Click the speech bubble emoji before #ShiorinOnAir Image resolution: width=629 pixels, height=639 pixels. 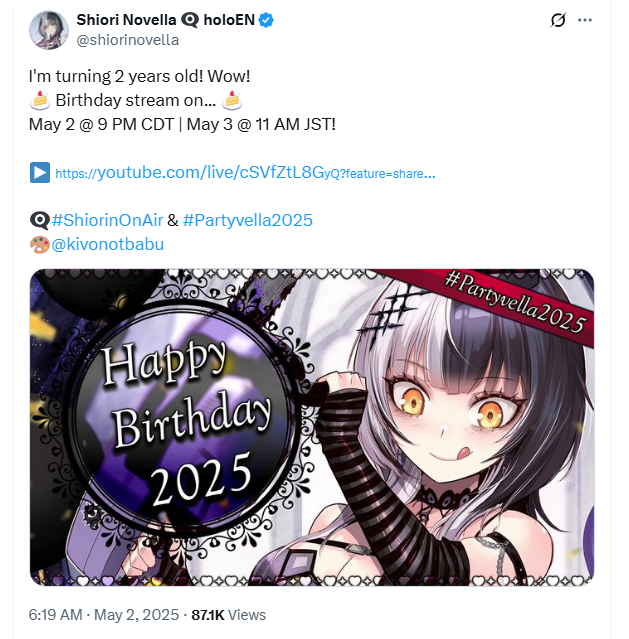40,220
